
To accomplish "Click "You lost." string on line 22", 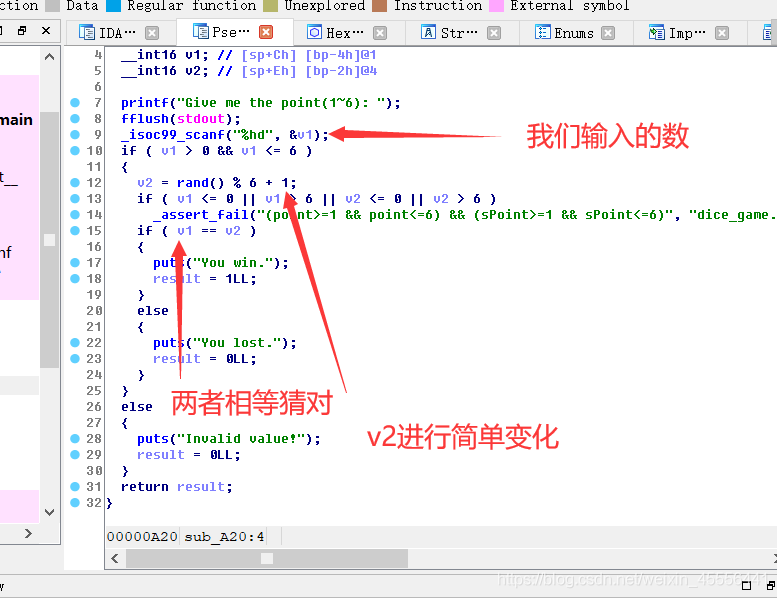I will point(236,342).
